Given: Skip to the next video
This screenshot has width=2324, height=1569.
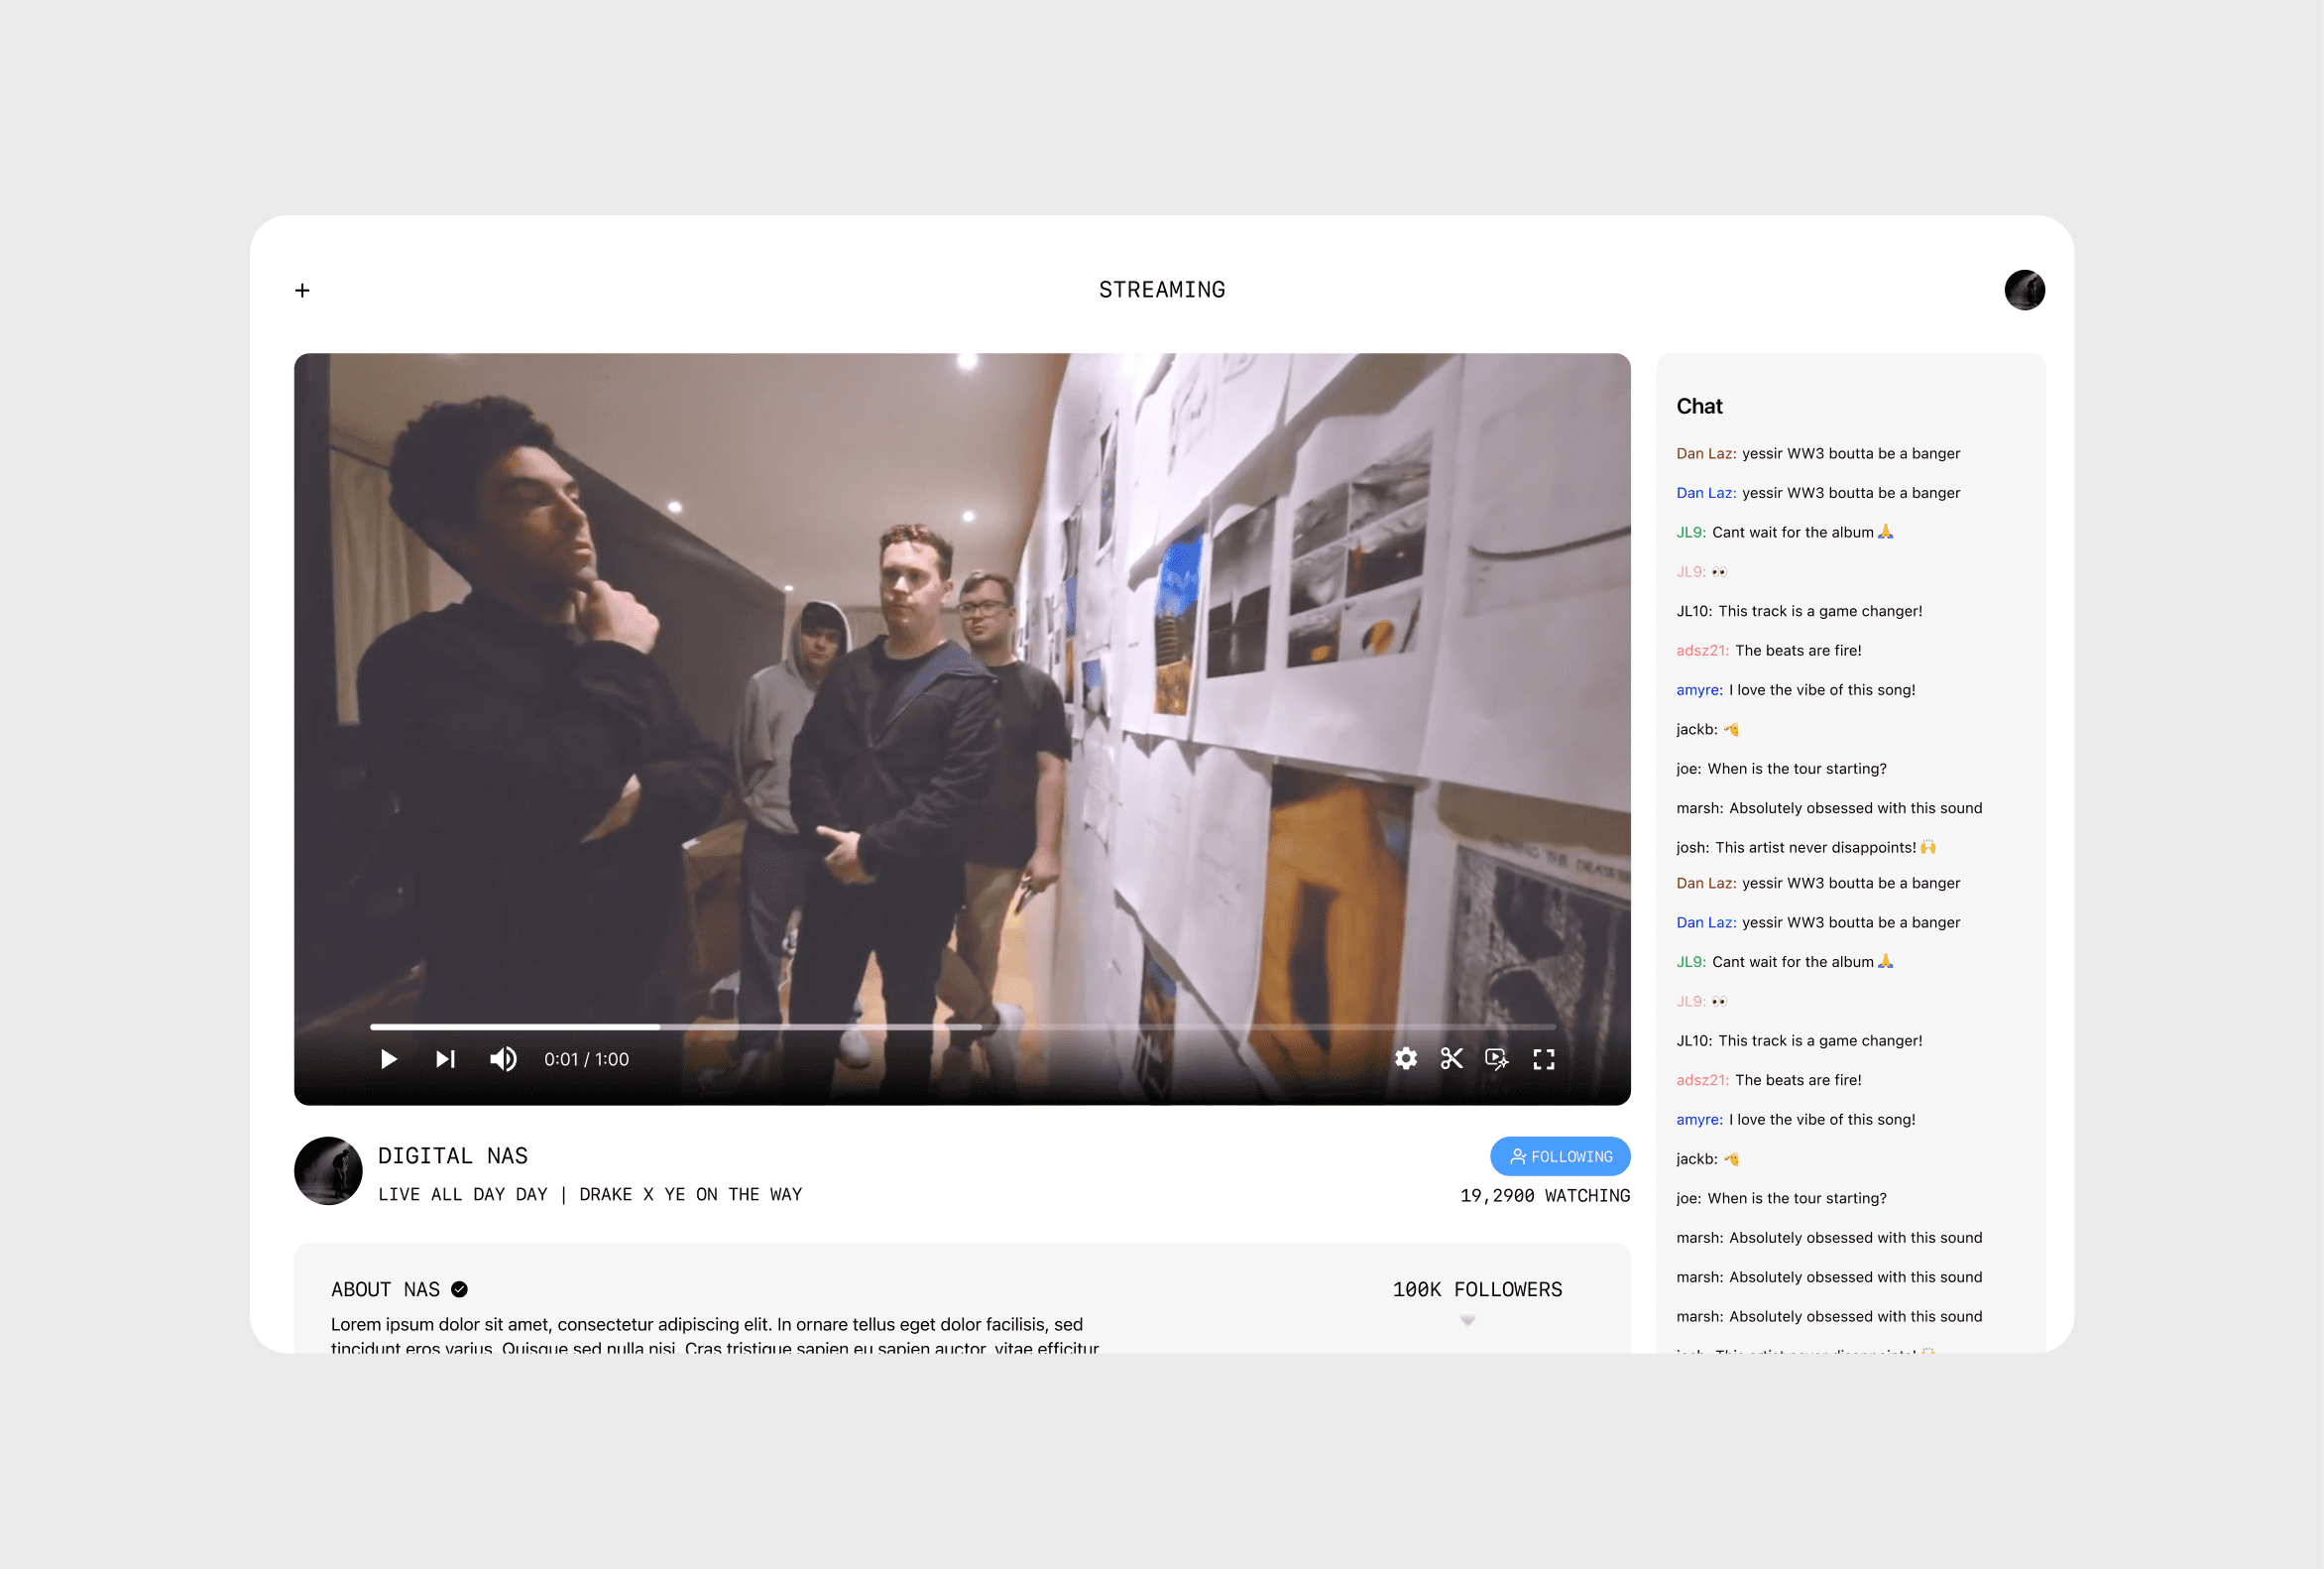Looking at the screenshot, I should pyautogui.click(x=445, y=1059).
